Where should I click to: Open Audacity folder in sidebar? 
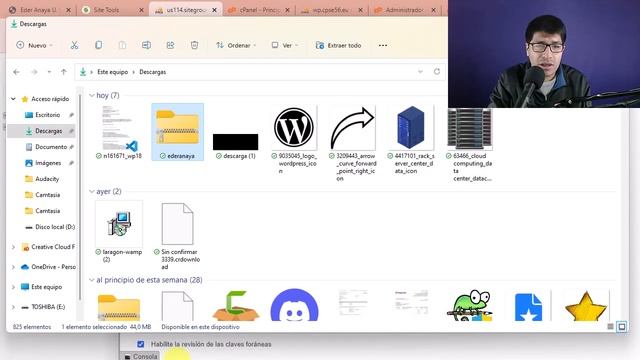(47, 179)
